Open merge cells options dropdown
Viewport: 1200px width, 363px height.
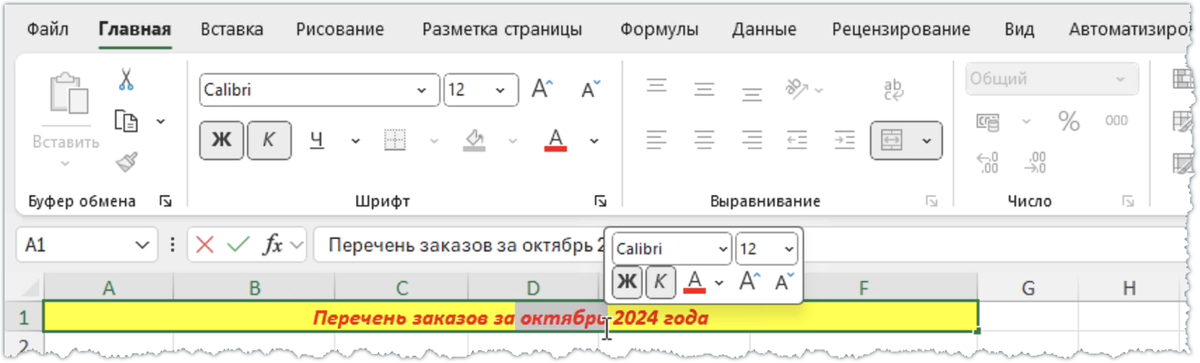point(926,141)
